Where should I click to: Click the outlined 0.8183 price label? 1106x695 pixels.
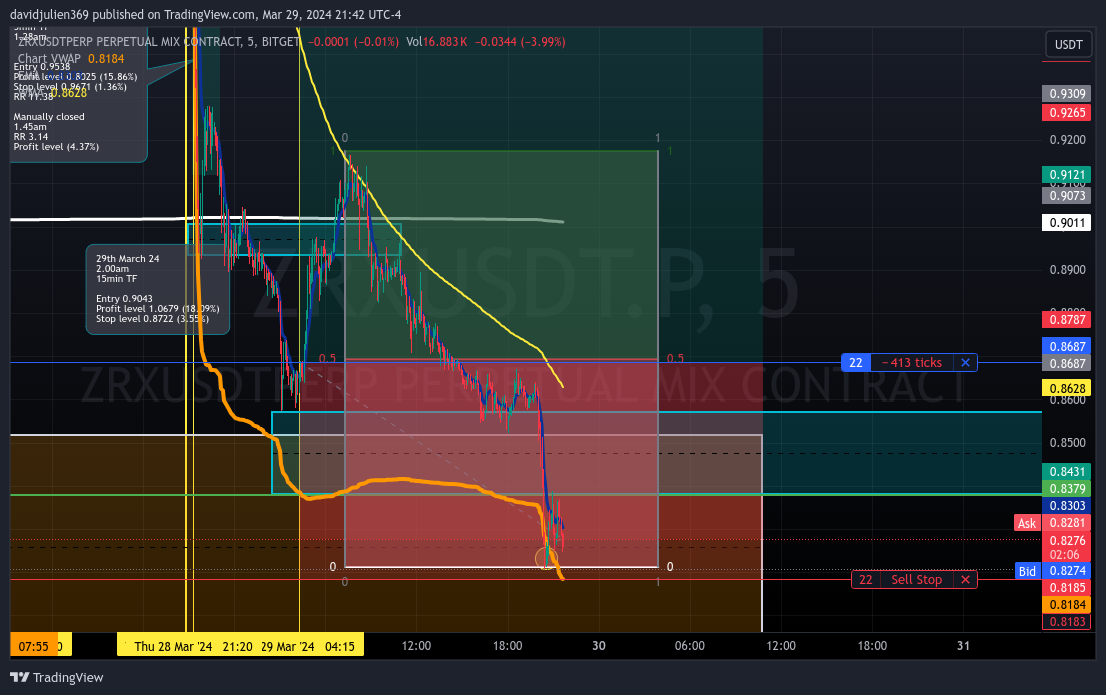point(1066,622)
